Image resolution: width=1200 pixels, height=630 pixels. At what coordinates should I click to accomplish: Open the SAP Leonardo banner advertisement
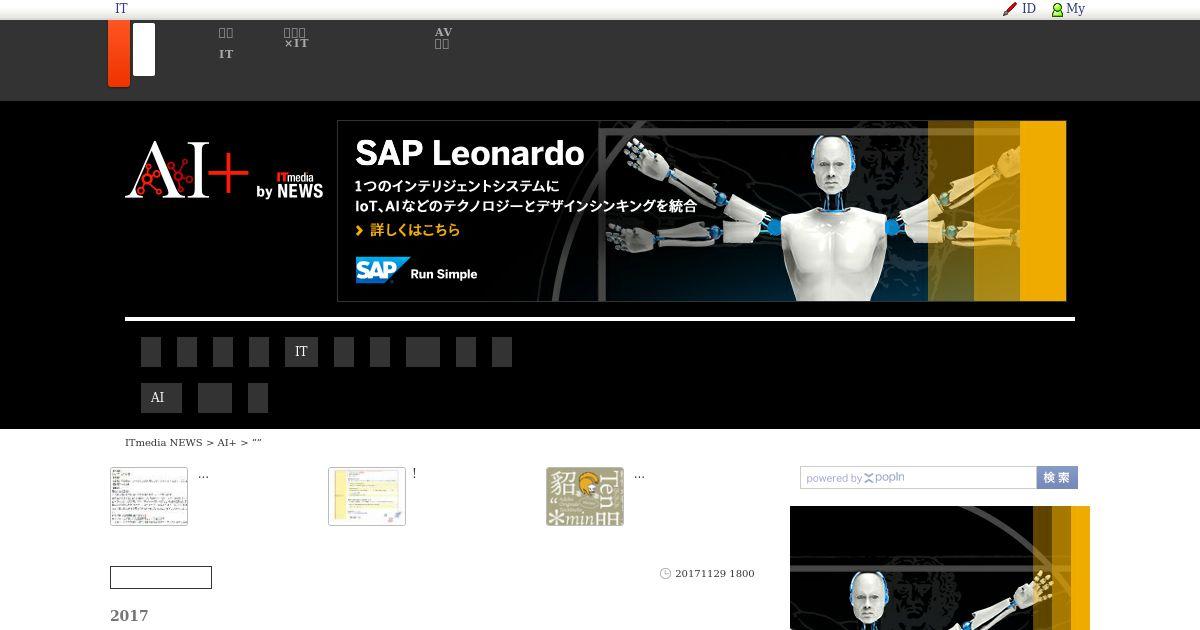tap(701, 211)
